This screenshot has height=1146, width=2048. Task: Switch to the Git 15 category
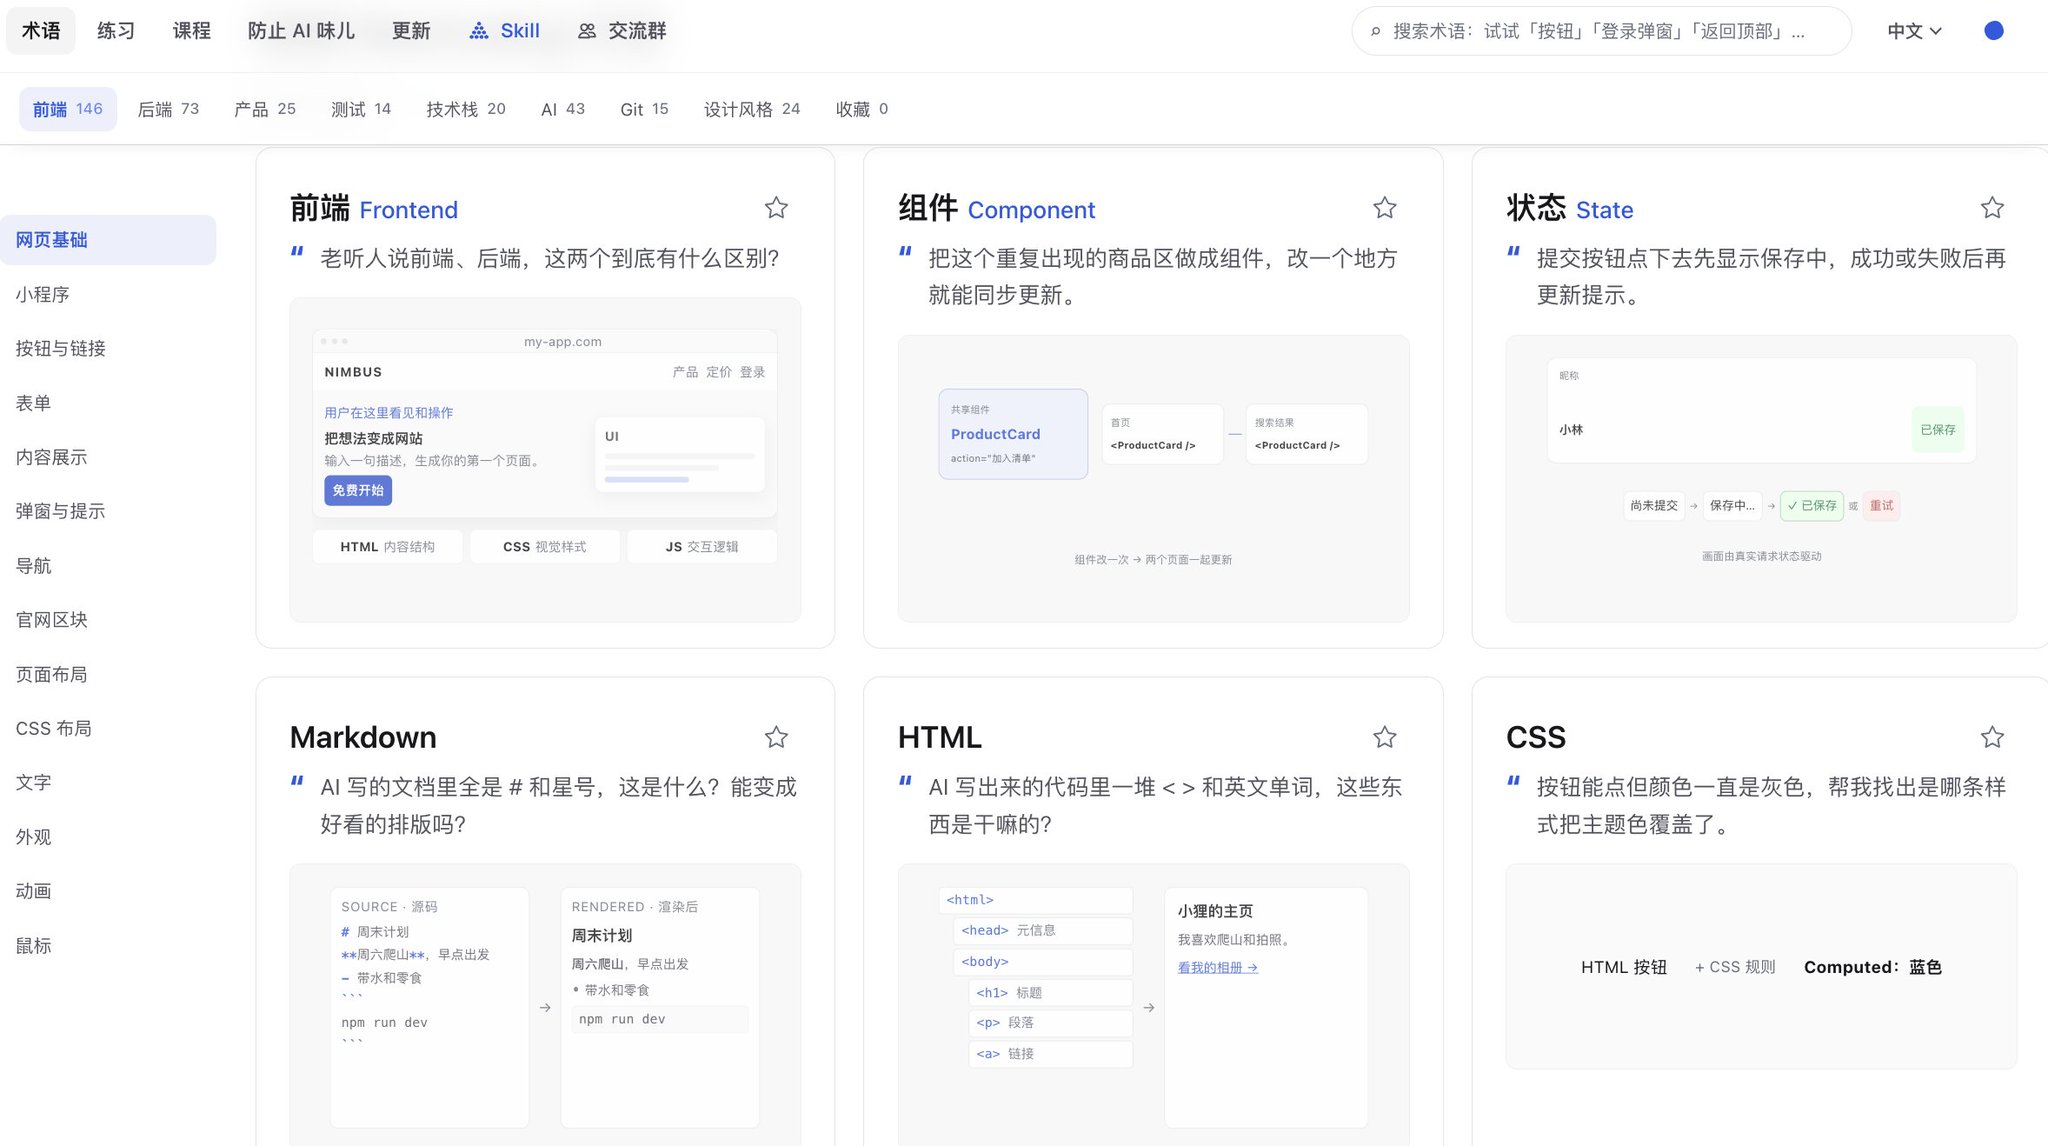pos(644,109)
